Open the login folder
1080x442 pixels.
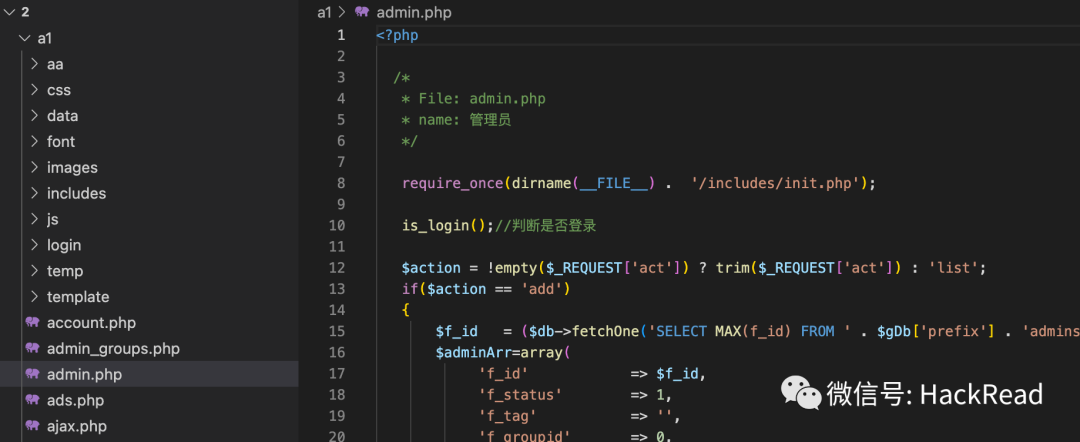click(x=64, y=245)
